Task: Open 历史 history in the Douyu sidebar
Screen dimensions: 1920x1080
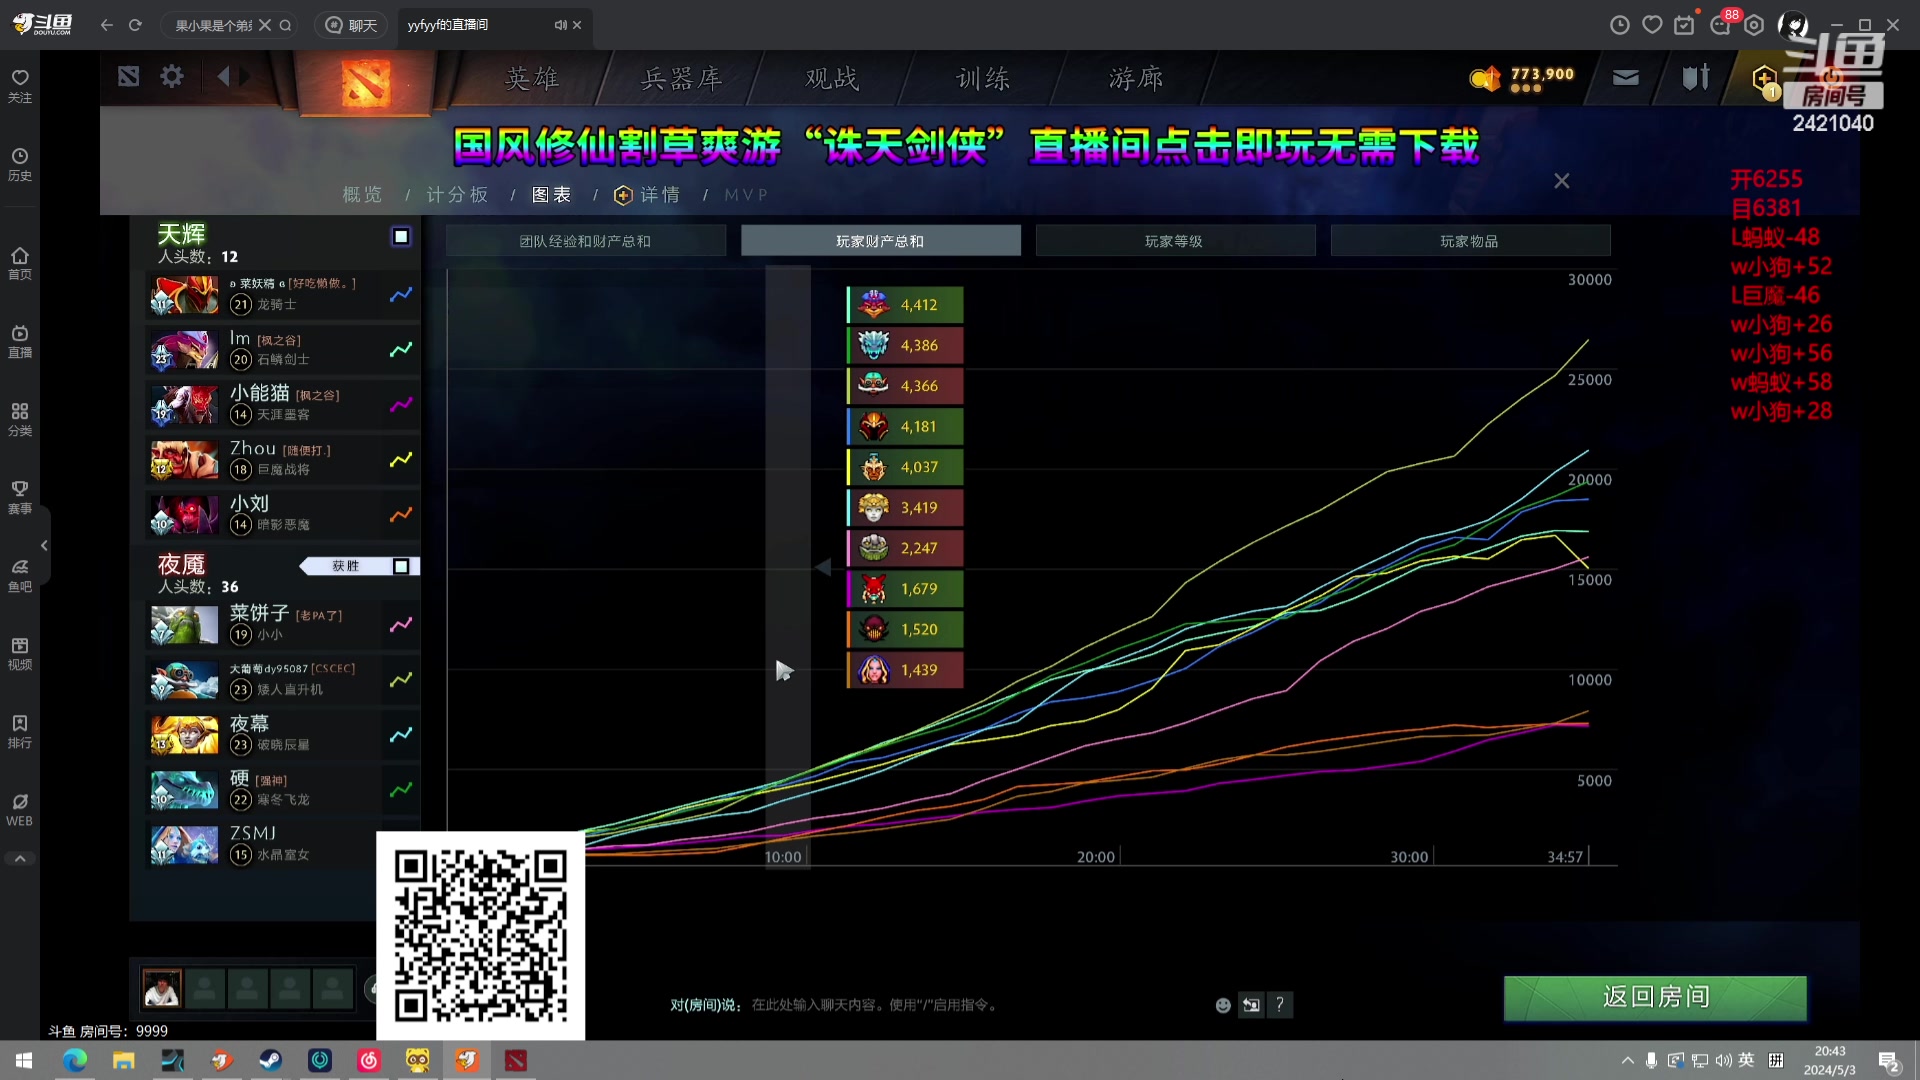Action: (20, 162)
